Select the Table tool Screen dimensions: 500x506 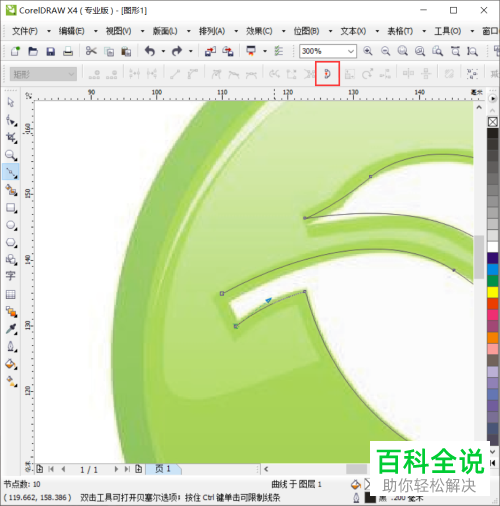[10, 294]
